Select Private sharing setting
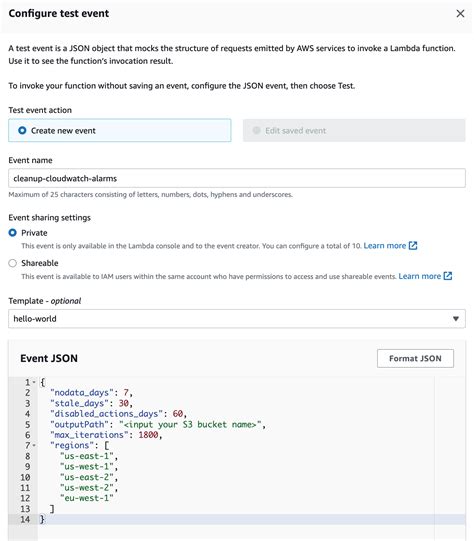474x541 pixels. tap(12, 233)
